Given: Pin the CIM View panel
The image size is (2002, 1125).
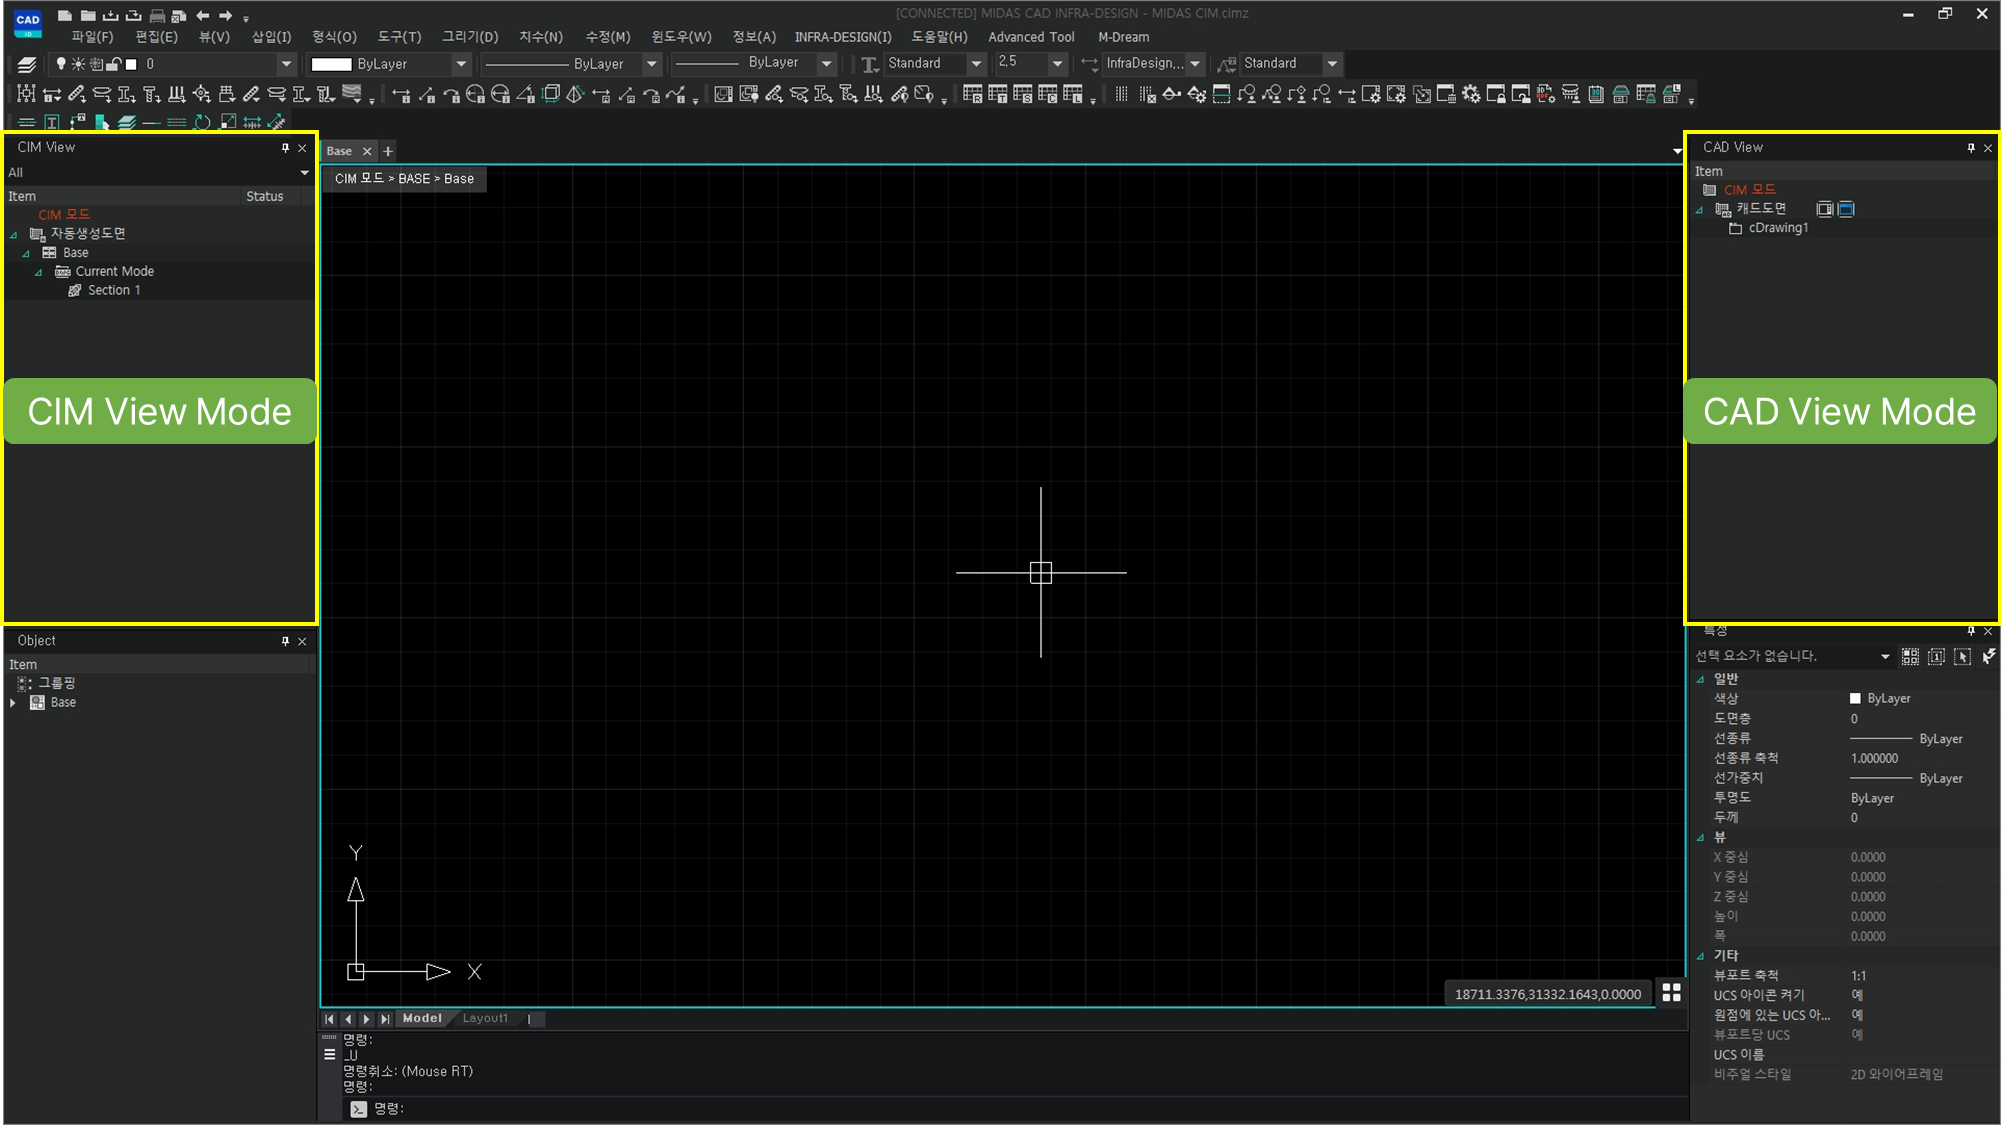Looking at the screenshot, I should pyautogui.click(x=285, y=148).
